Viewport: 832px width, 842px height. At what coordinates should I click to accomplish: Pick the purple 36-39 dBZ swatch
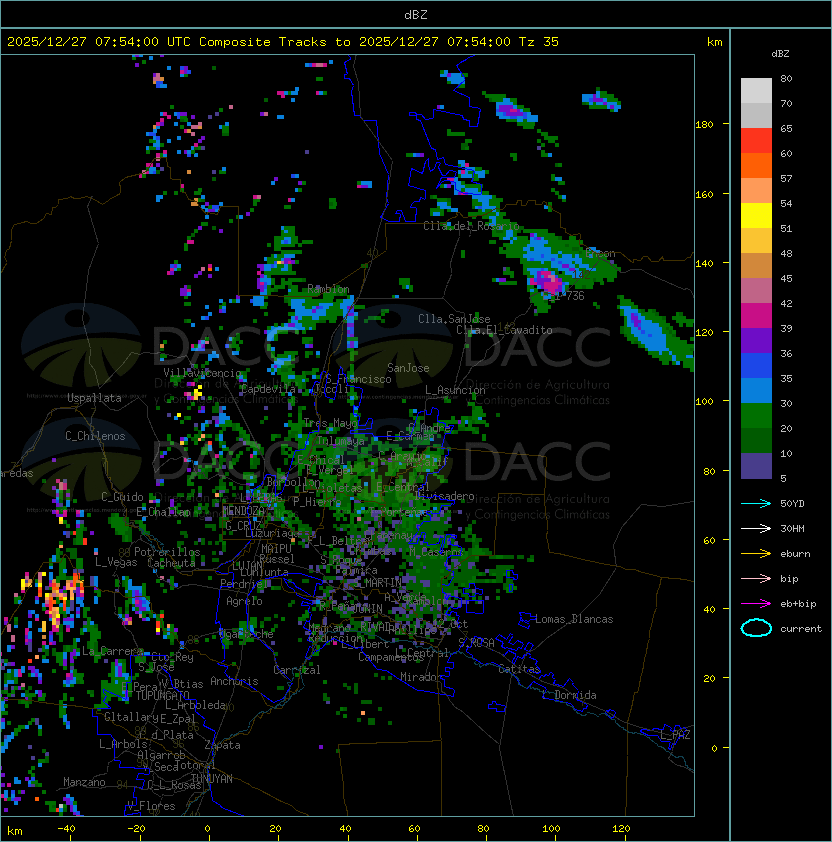[756, 340]
